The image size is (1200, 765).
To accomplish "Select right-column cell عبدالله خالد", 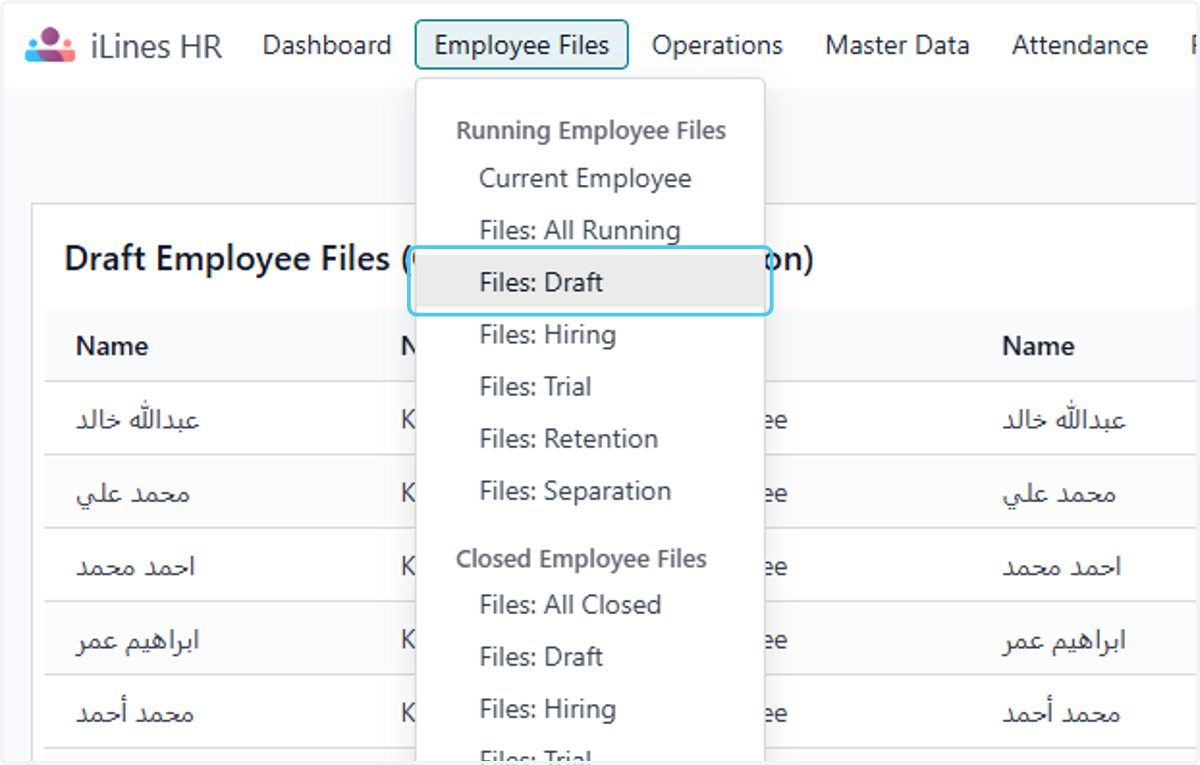I will pyautogui.click(x=1064, y=419).
